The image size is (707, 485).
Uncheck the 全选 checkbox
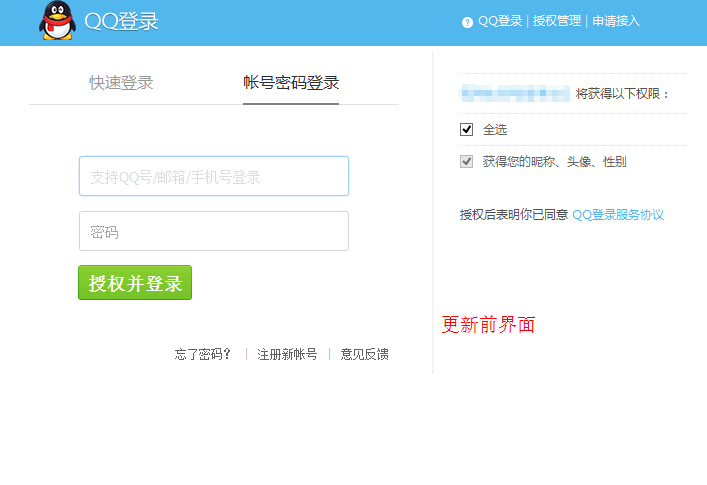click(466, 130)
